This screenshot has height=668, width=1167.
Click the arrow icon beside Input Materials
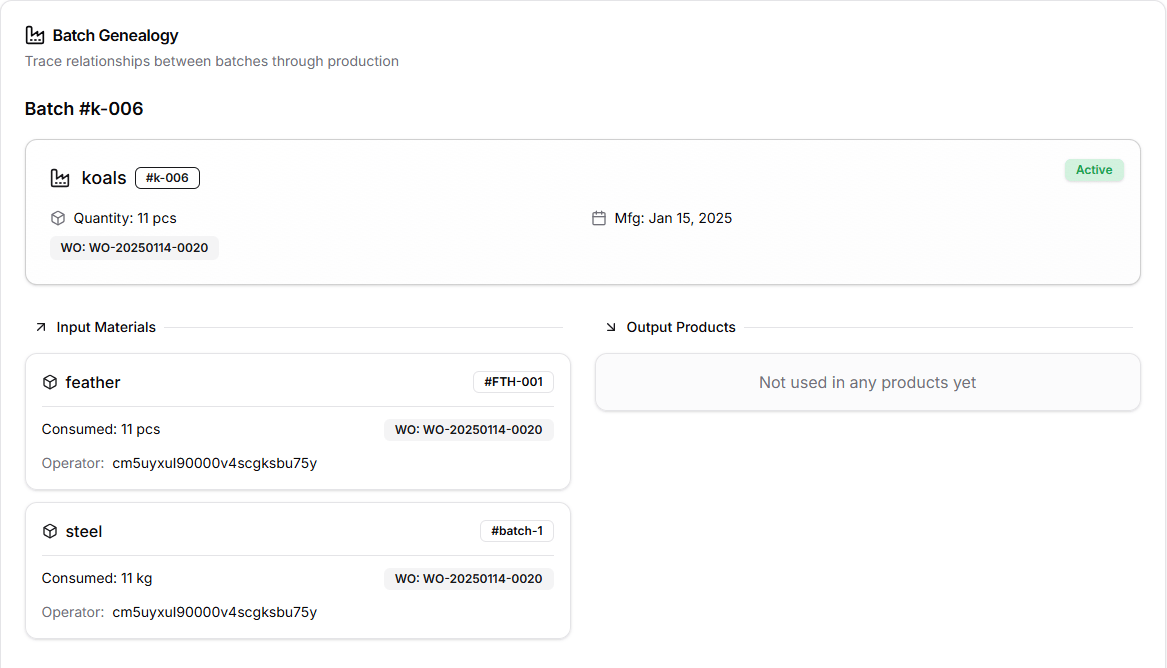[x=41, y=327]
